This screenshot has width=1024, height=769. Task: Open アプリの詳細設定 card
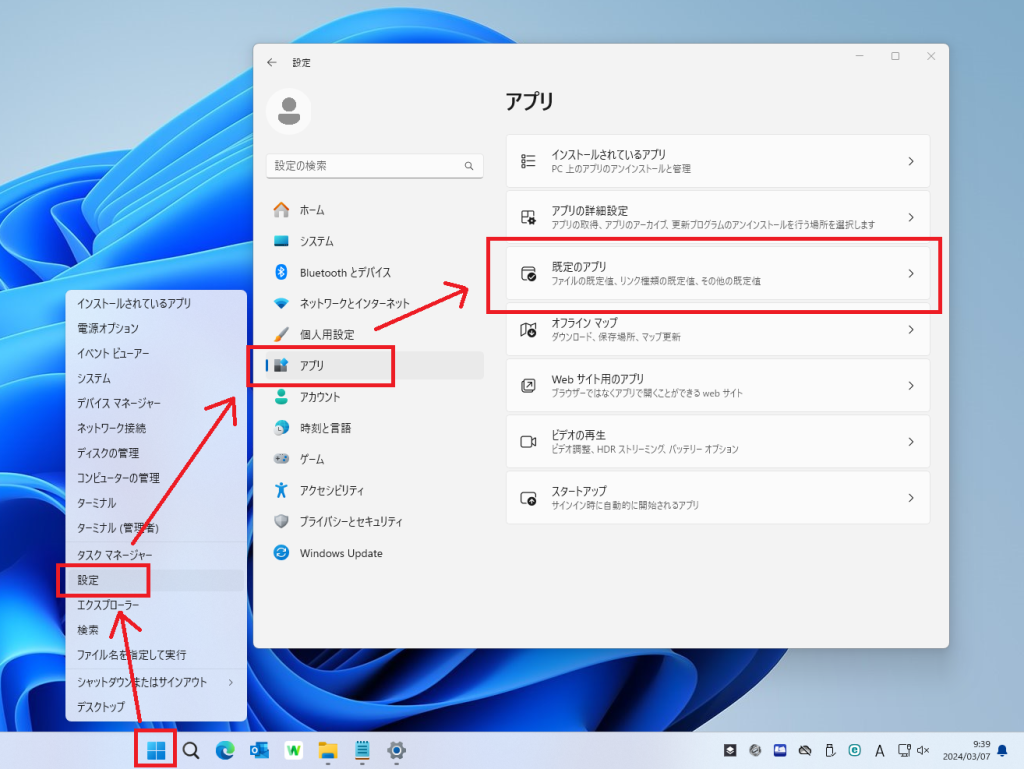718,217
